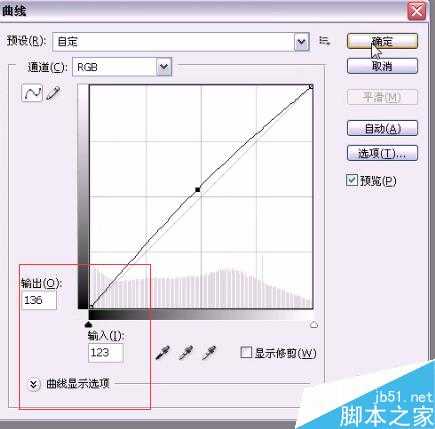
Task: Open the 预设 preset dropdown
Action: coord(181,42)
